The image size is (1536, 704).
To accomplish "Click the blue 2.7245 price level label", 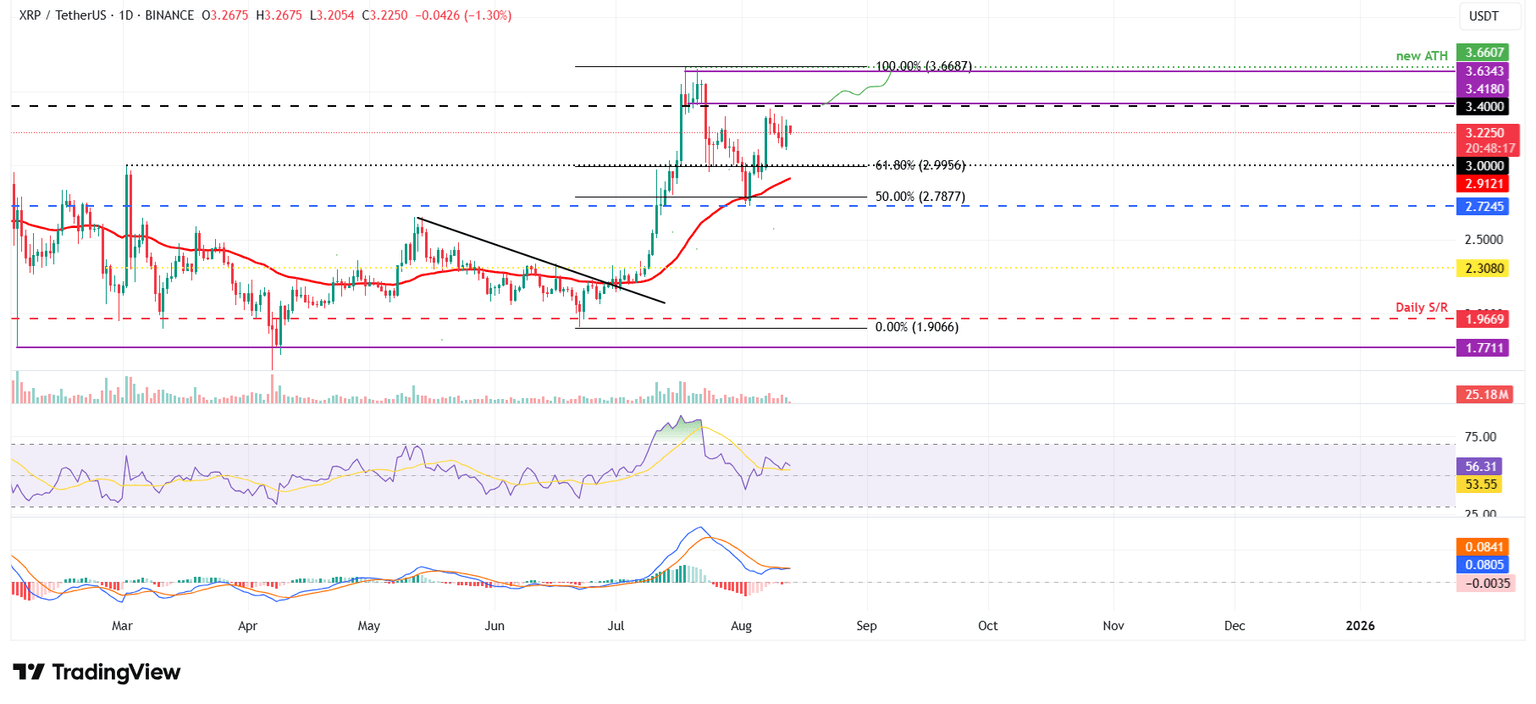I will click(1485, 206).
